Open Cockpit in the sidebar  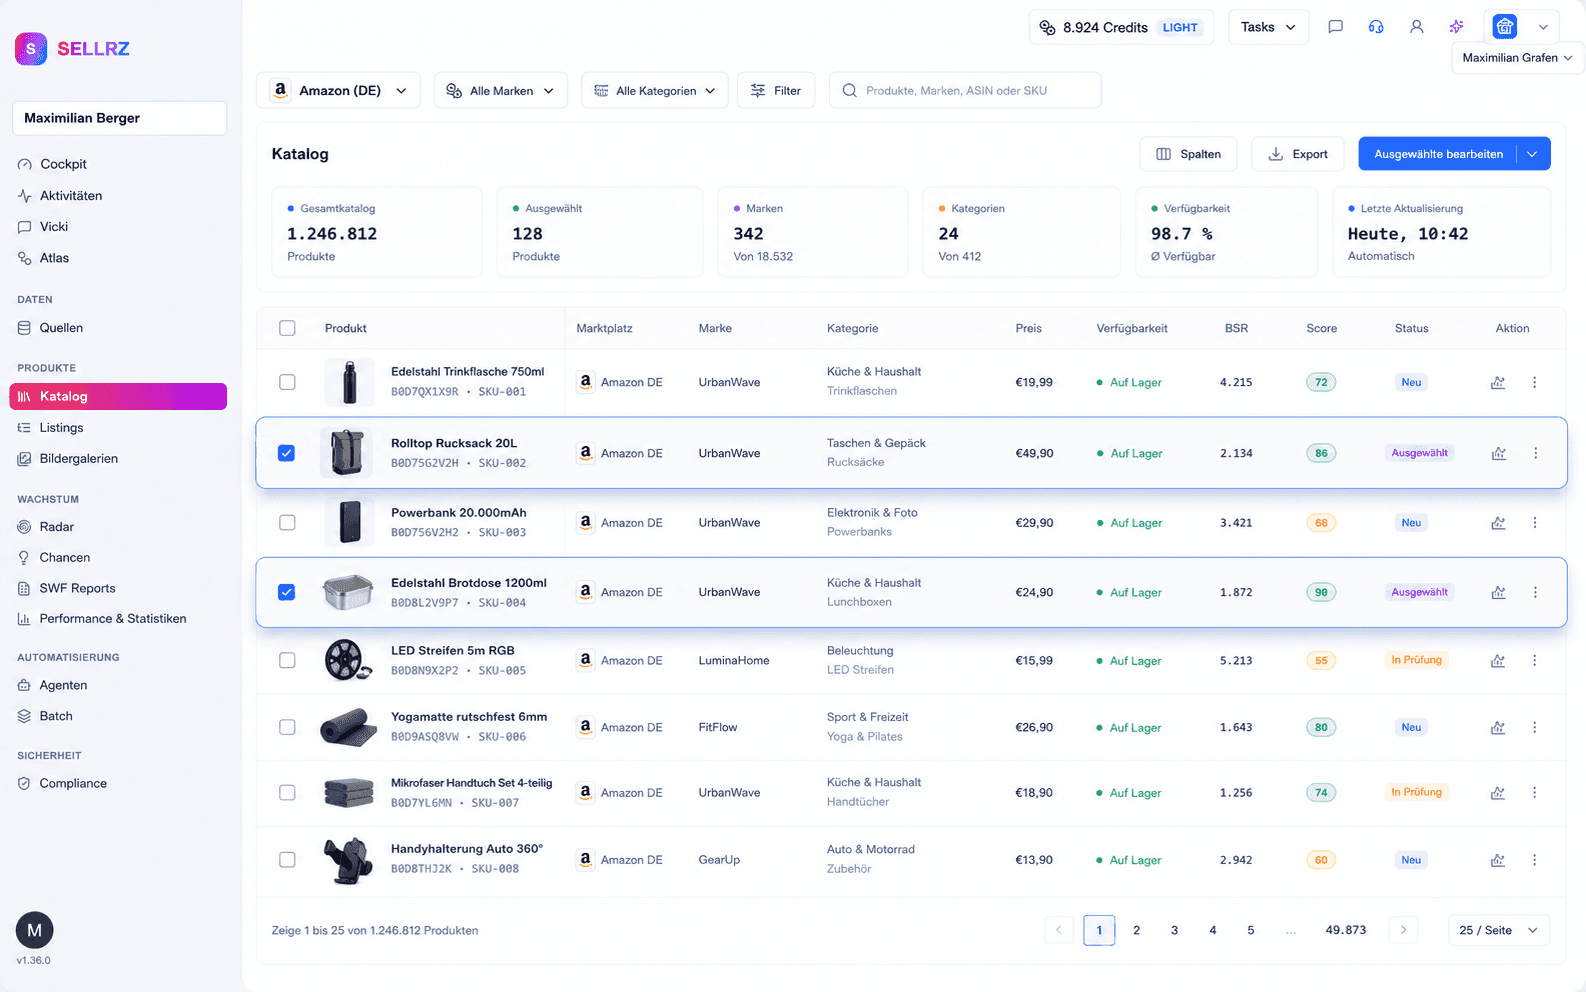click(x=63, y=164)
